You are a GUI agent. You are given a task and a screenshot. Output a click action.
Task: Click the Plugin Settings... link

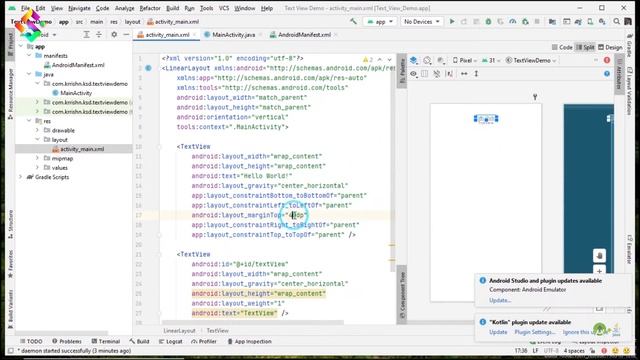click(535, 332)
